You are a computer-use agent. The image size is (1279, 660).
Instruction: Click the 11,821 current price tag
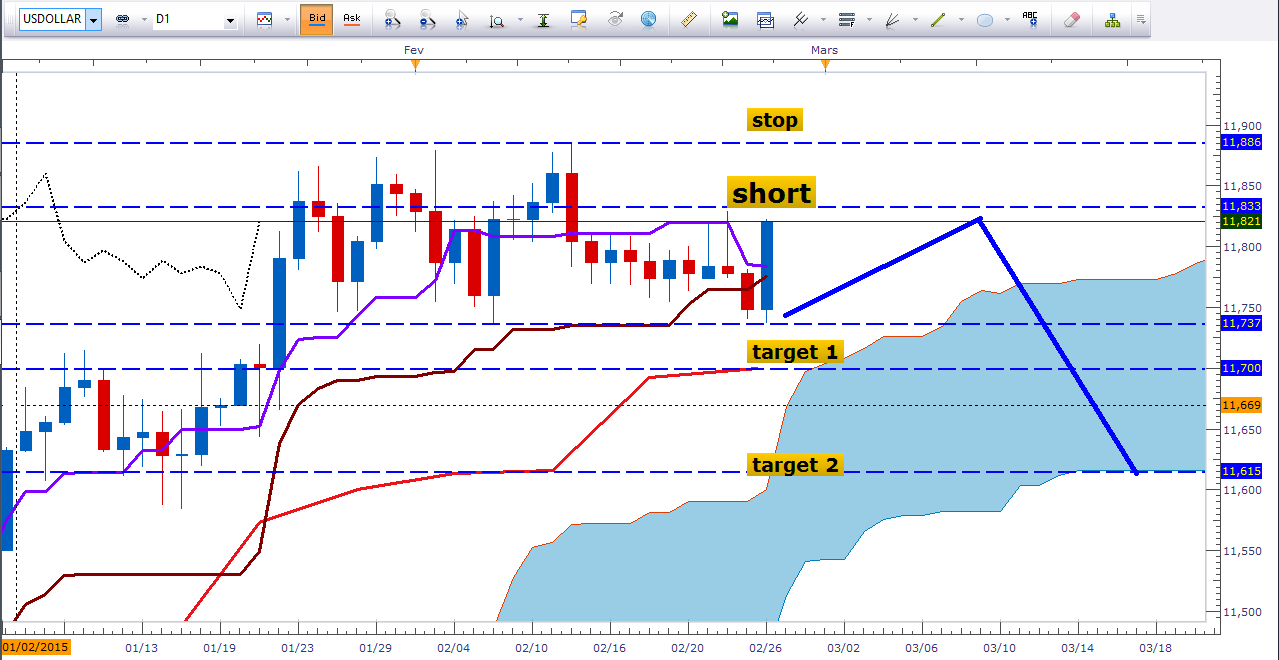1241,221
